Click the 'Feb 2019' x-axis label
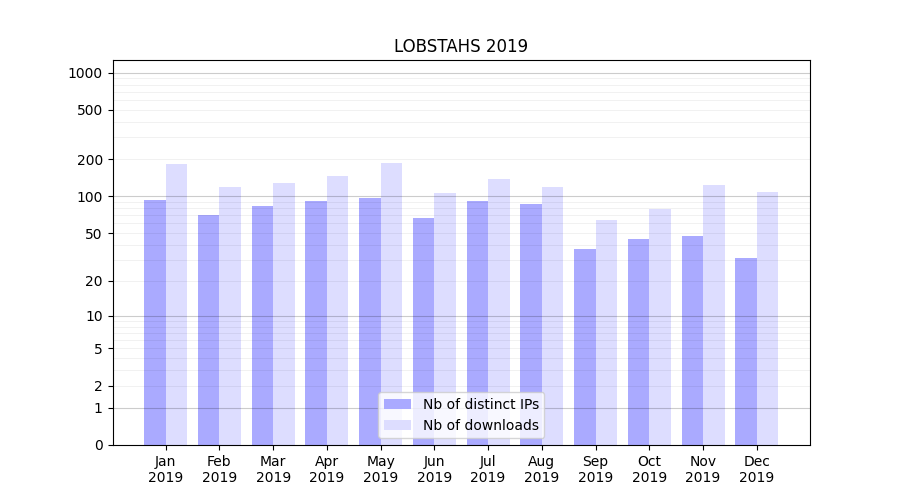Viewport: 900px width, 500px height. coord(219,469)
